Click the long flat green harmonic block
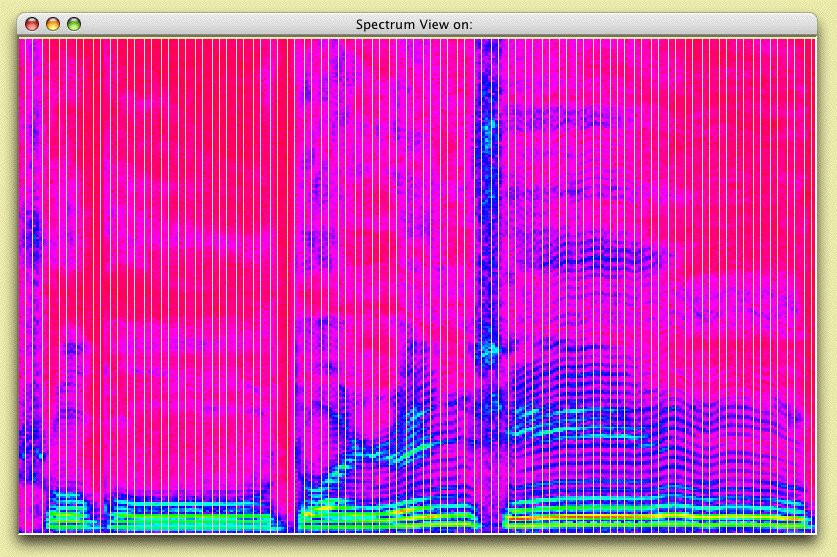The width and height of the screenshot is (837, 557). click(x=189, y=515)
